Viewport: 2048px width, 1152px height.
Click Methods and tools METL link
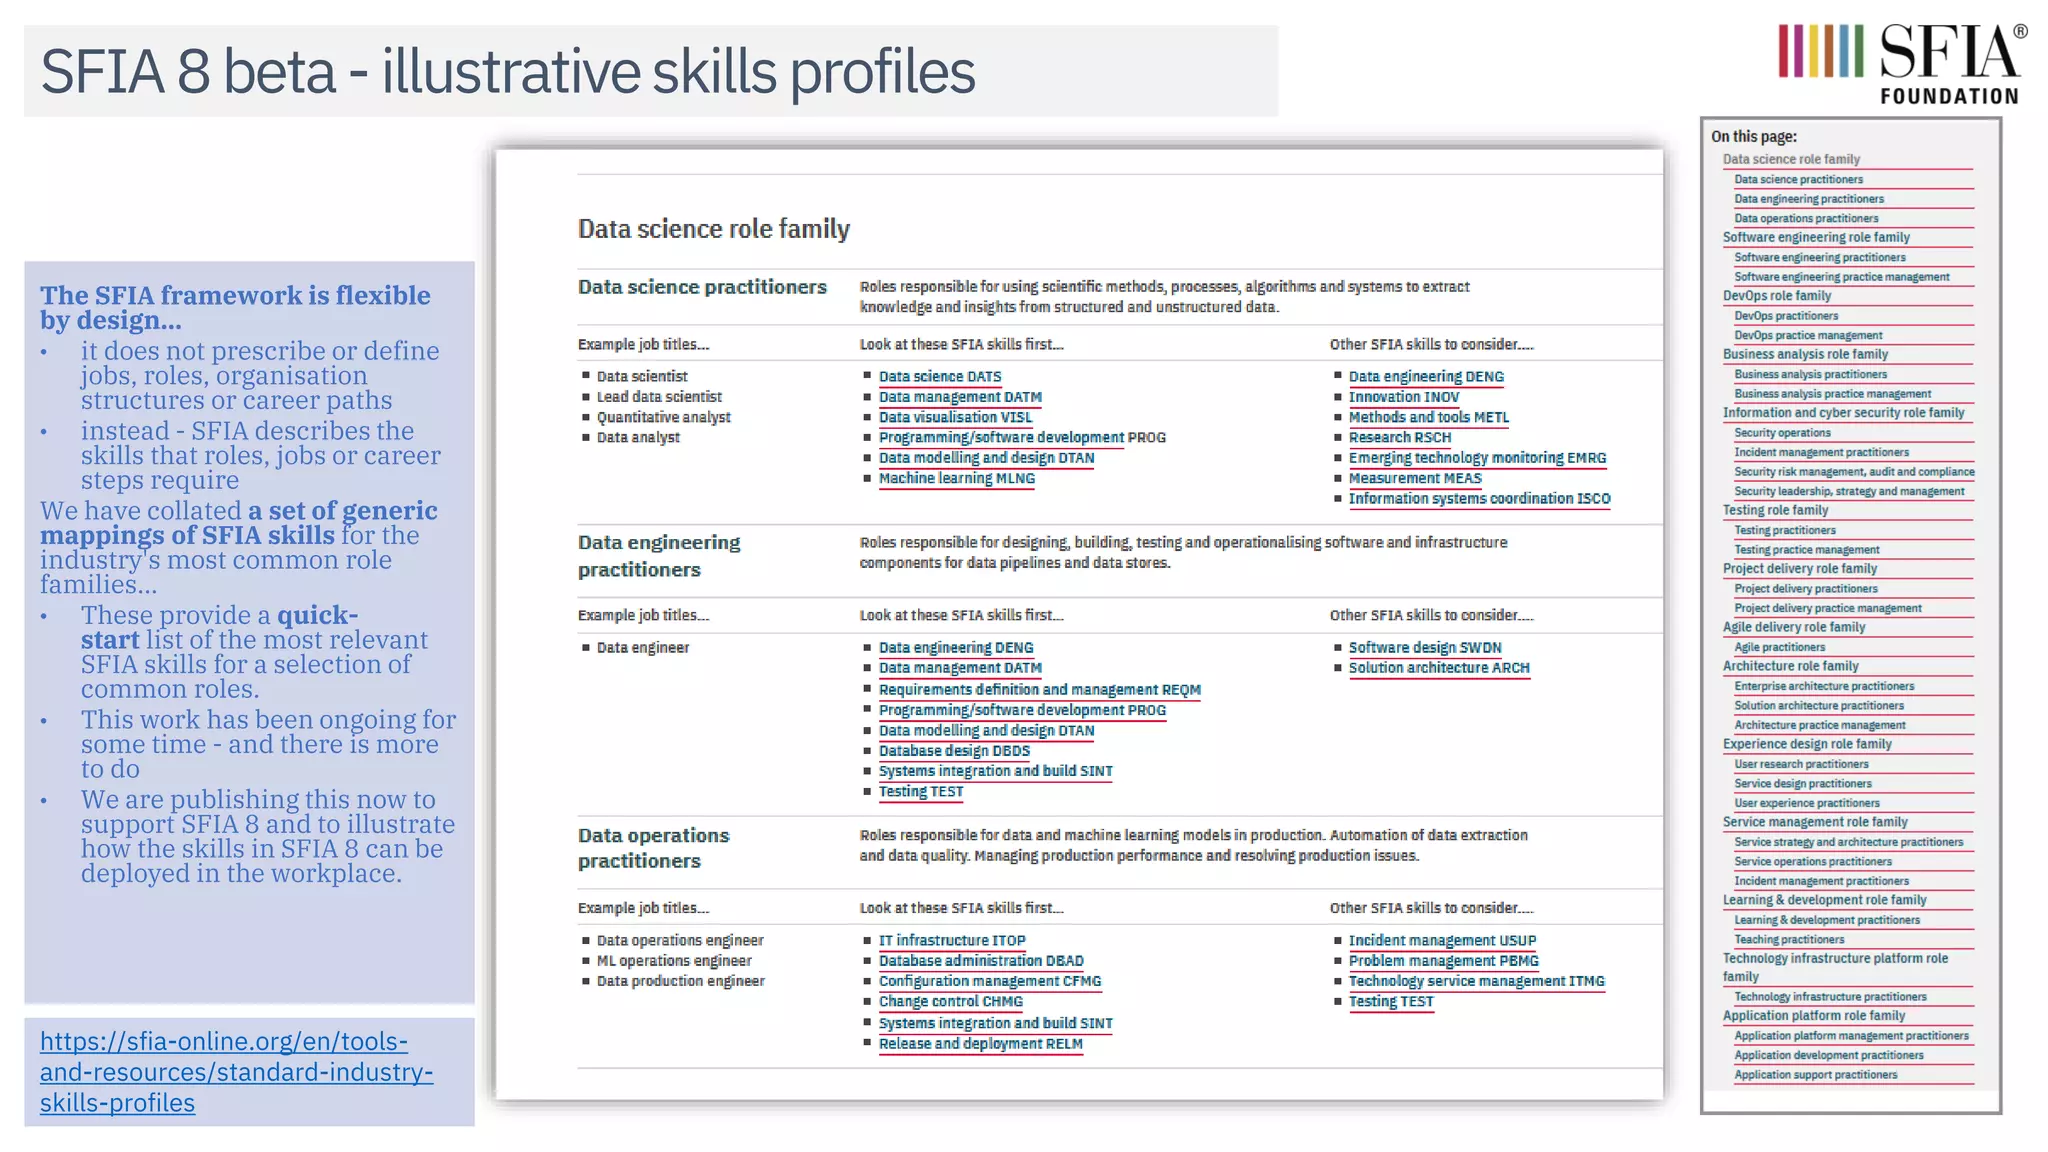click(1429, 418)
